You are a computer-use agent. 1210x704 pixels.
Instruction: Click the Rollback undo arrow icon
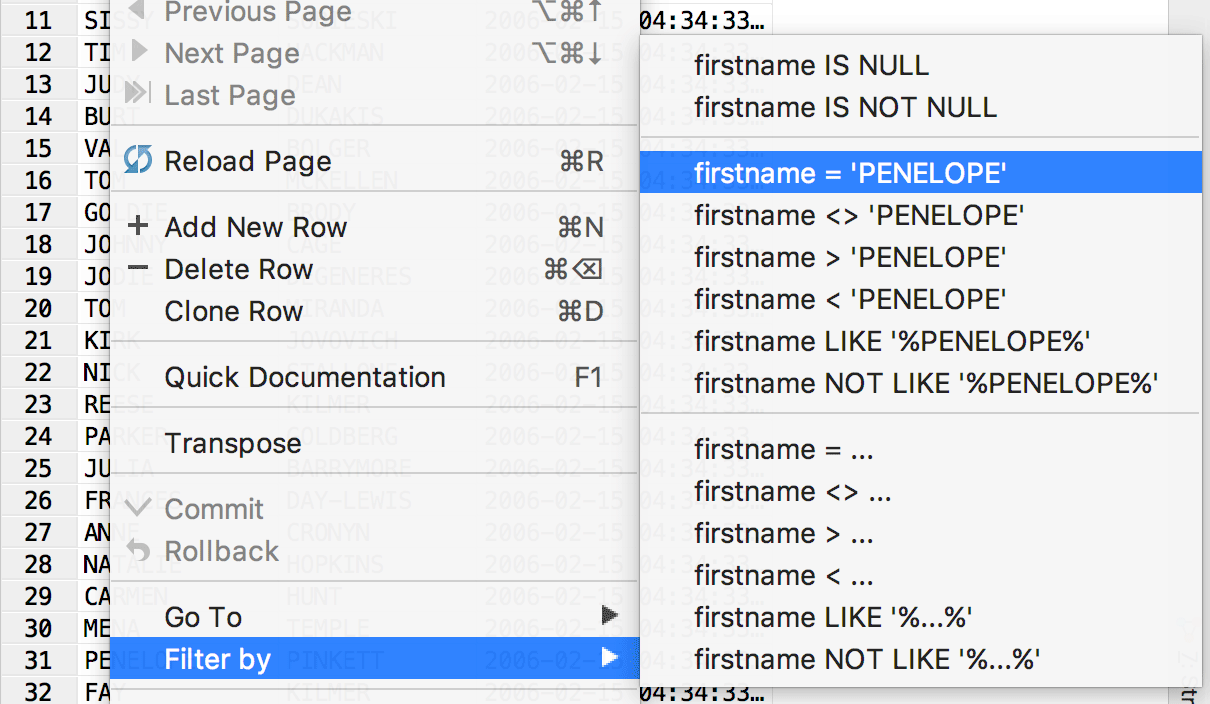click(139, 550)
